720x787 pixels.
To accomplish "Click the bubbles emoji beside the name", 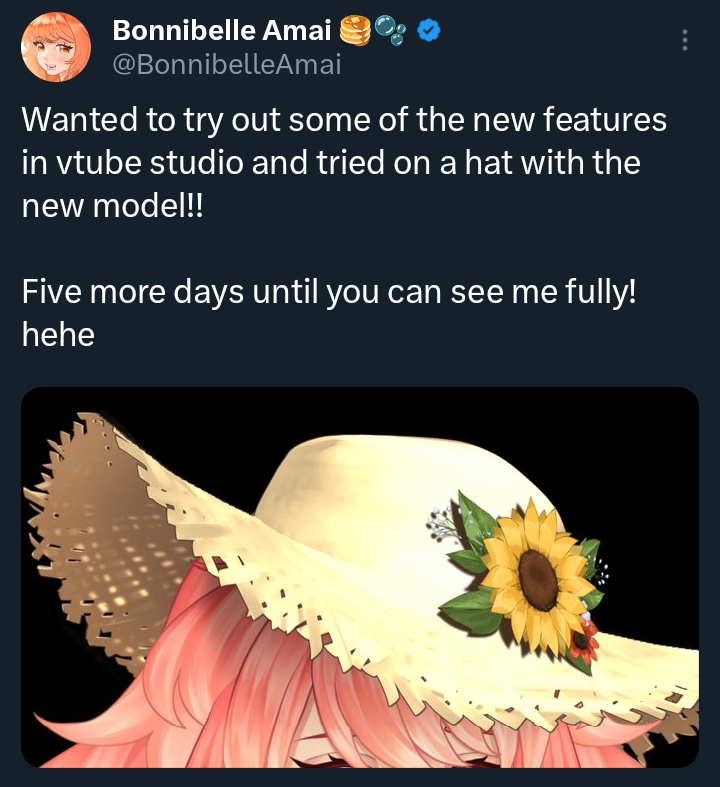I will [390, 30].
